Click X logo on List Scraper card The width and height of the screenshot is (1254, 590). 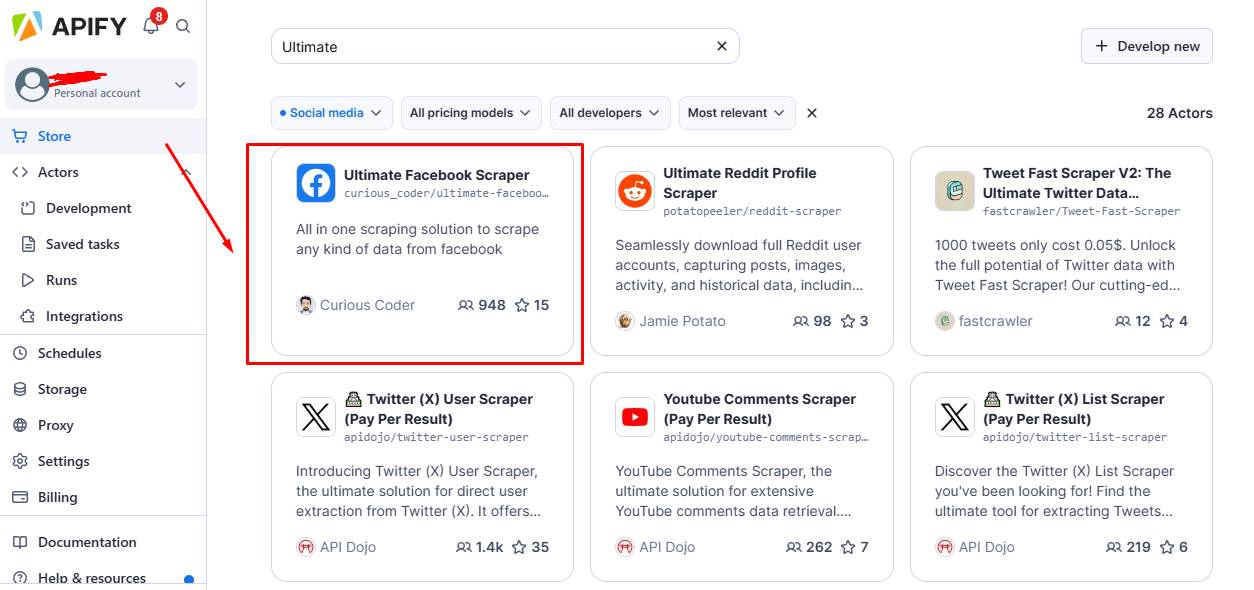pos(955,416)
